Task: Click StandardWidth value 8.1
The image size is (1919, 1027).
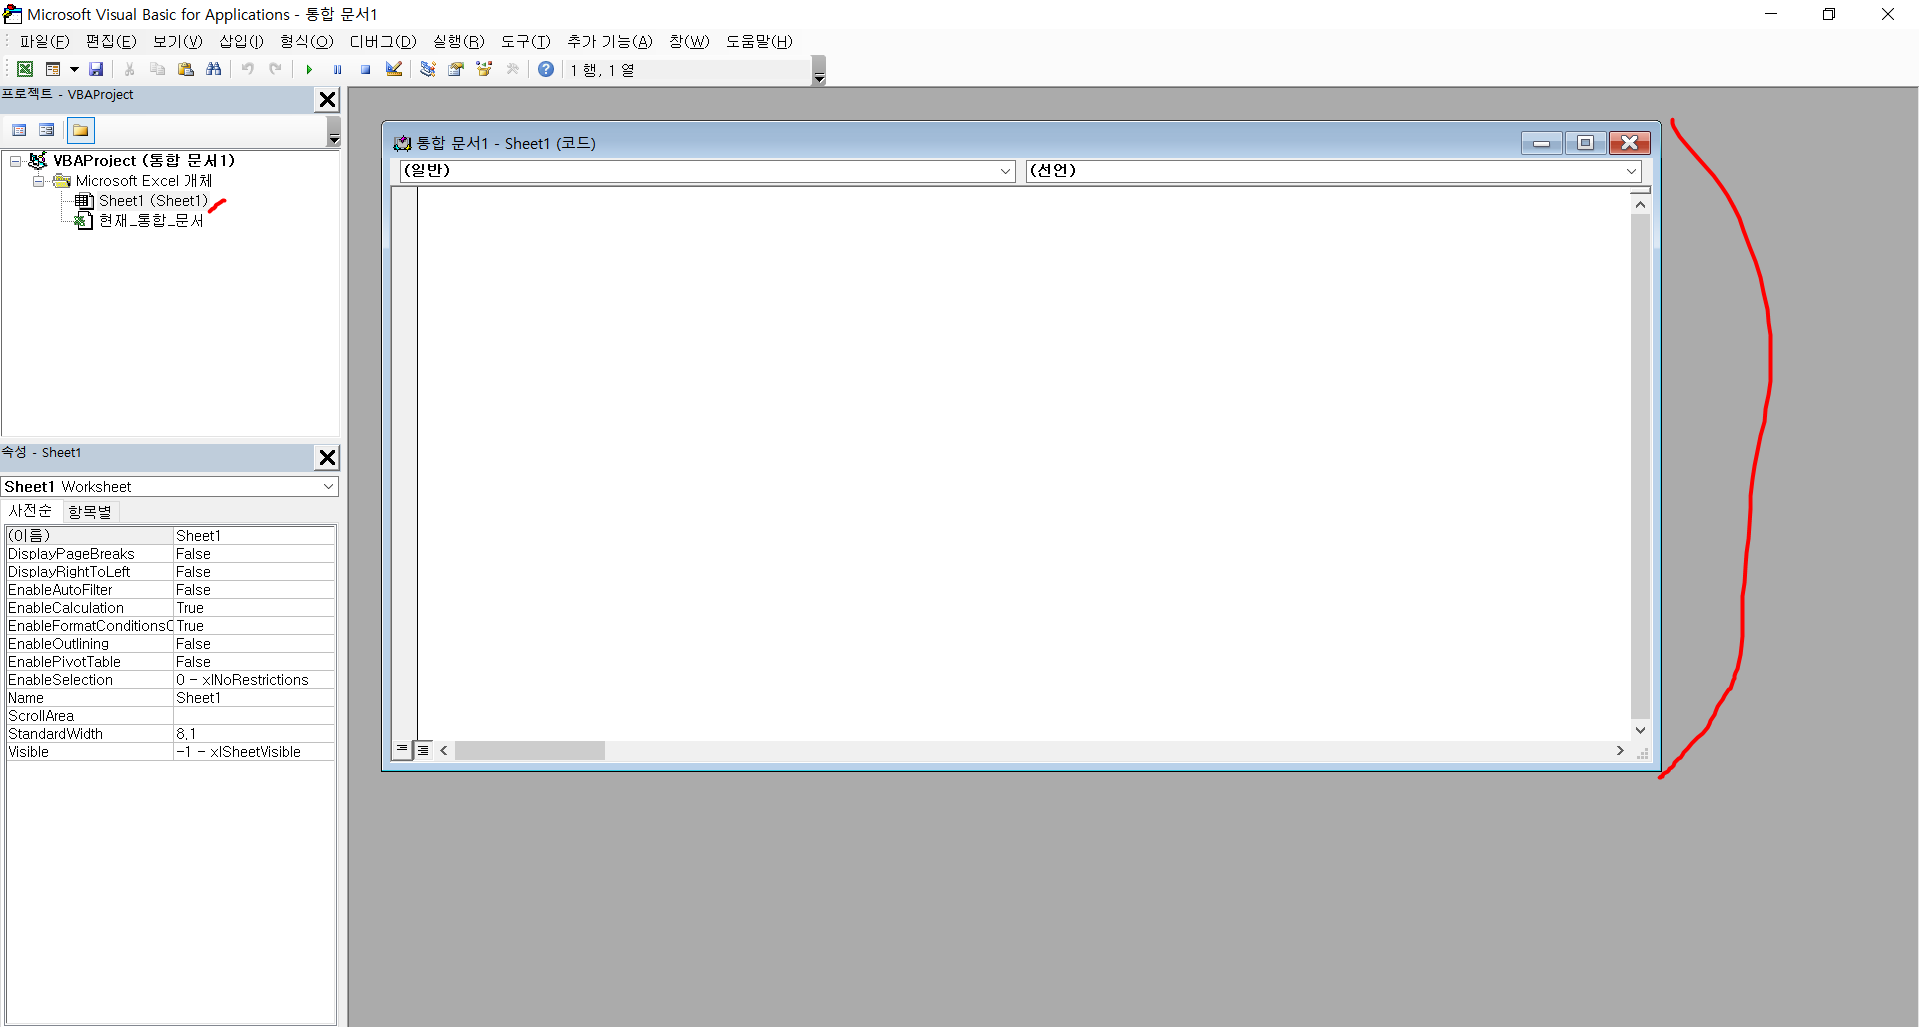Action: 254,734
